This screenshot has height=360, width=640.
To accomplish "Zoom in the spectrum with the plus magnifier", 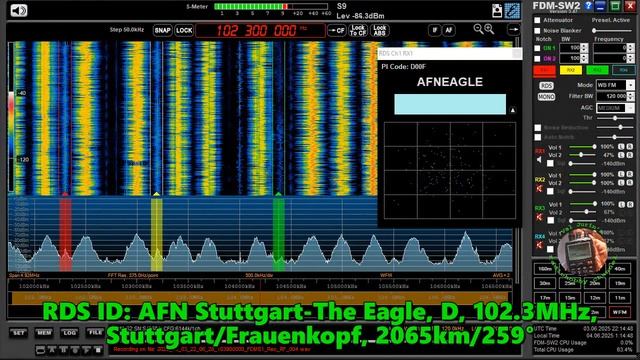I will pyautogui.click(x=489, y=29).
